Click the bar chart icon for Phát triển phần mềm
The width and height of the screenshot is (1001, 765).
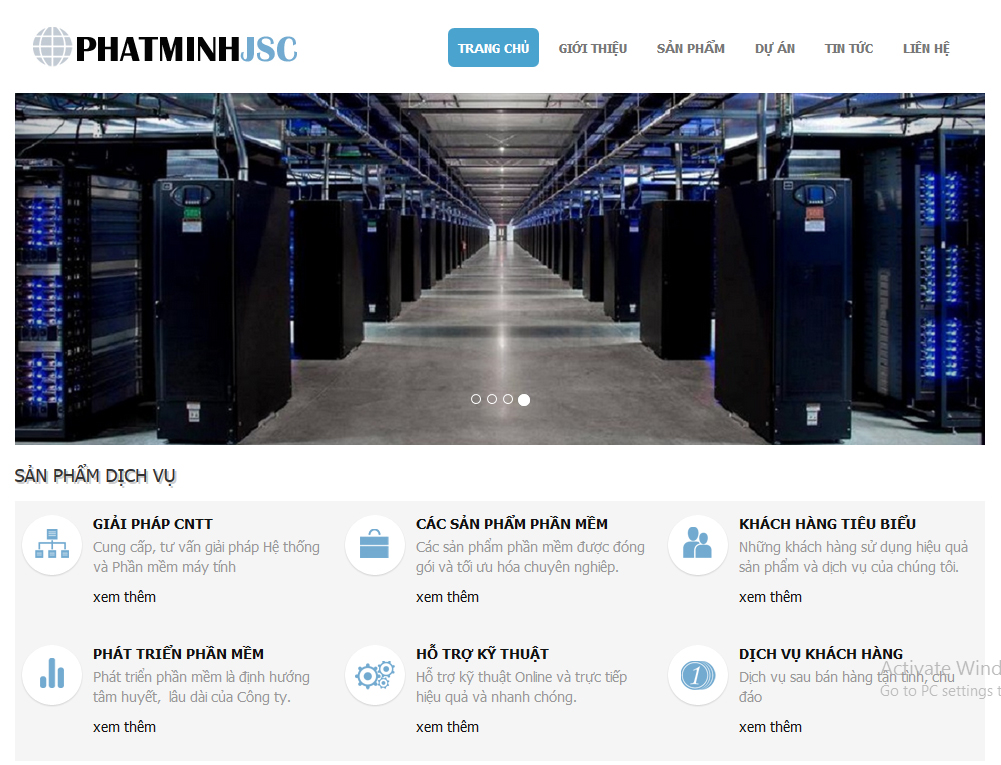click(51, 675)
